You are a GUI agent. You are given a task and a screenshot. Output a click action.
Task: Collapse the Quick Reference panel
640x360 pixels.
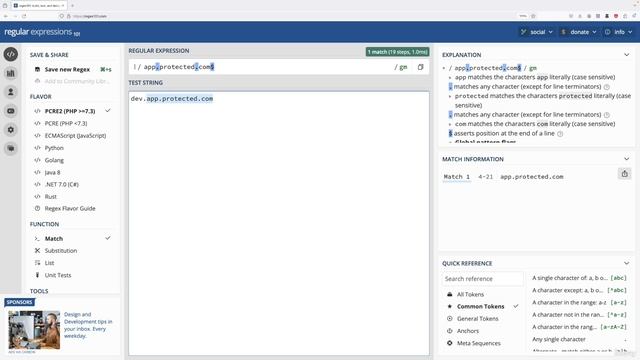627,263
